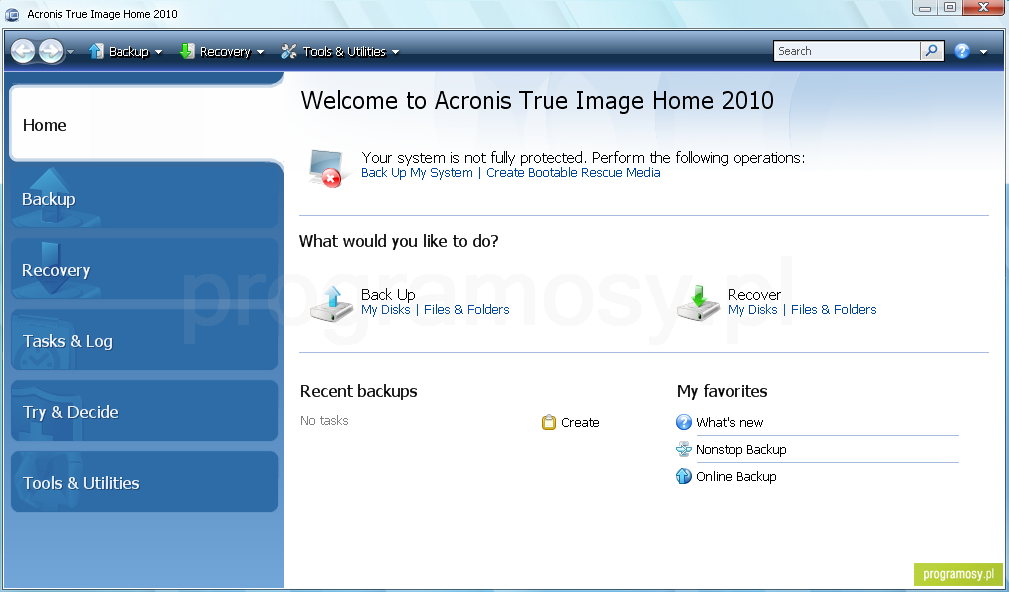Maximize the Acronis True Image window
The height and width of the screenshot is (592, 1009).
[x=950, y=8]
